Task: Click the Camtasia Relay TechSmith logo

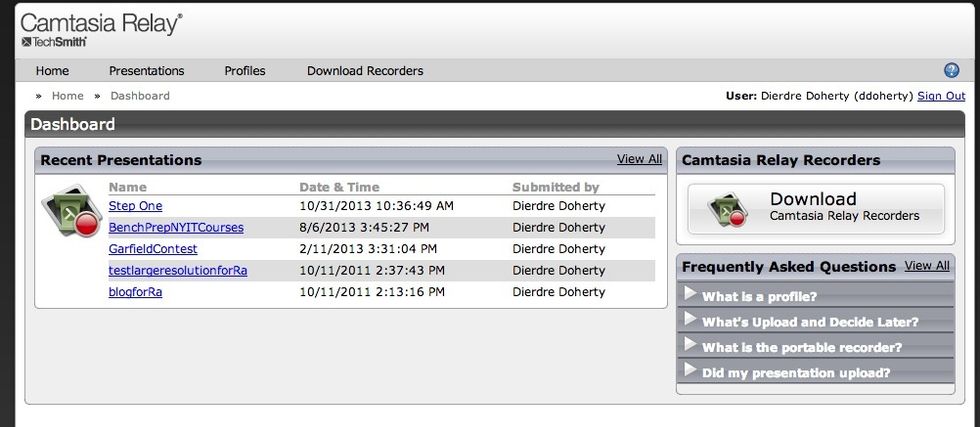Action: pos(100,29)
